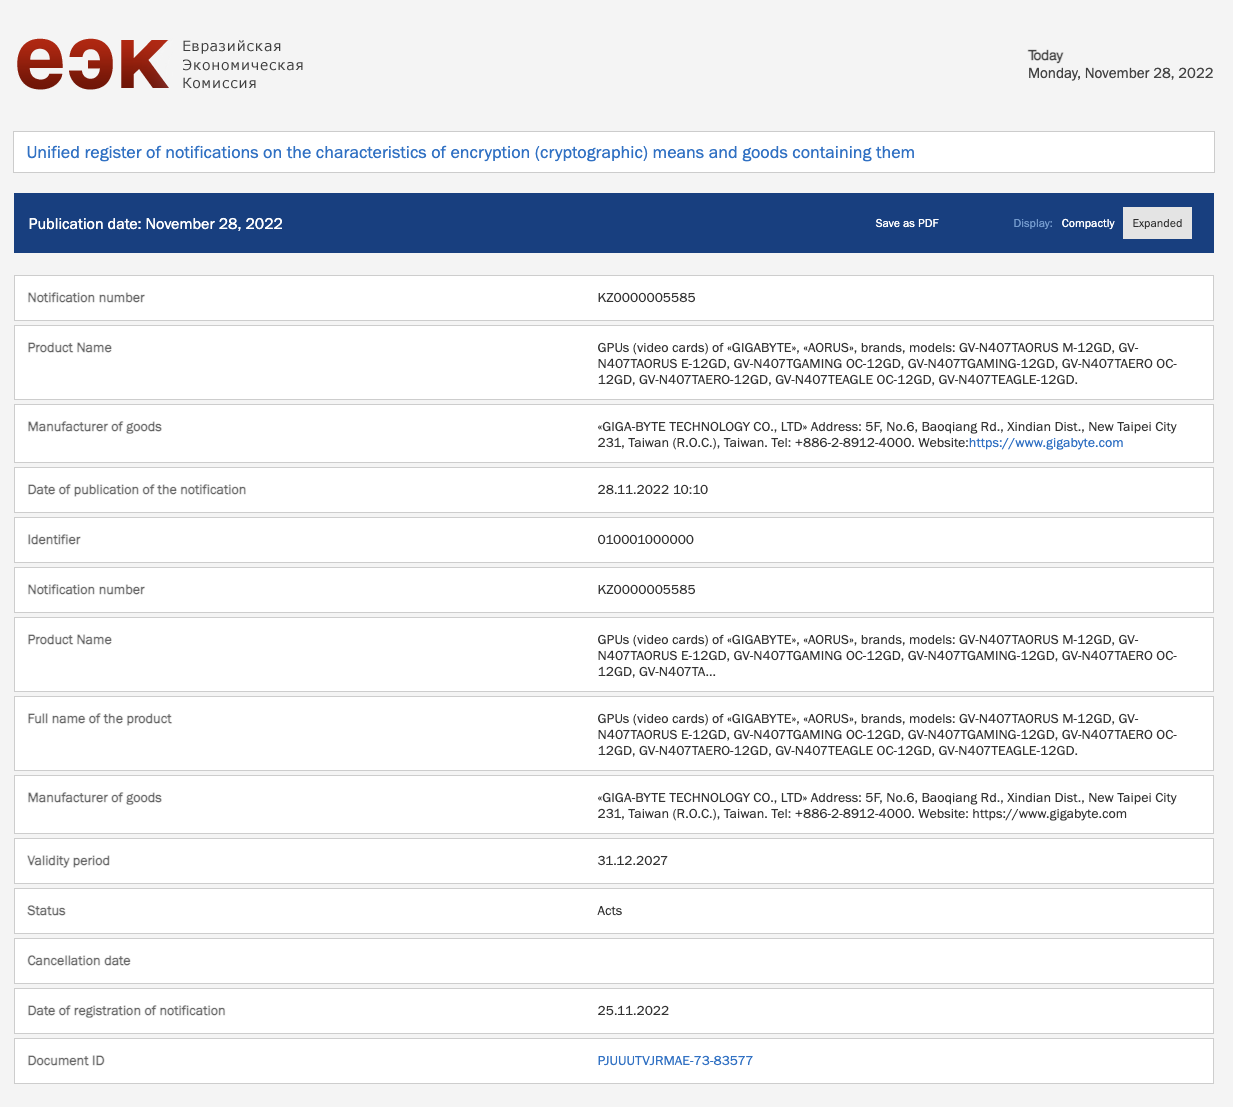Click today's date Monday, November 28, 2022

click(x=1120, y=73)
